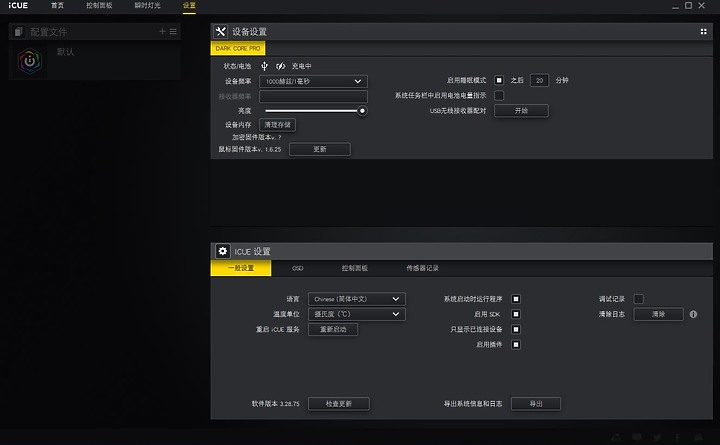Open the 温度单位 temperature unit dropdown

(x=357, y=314)
